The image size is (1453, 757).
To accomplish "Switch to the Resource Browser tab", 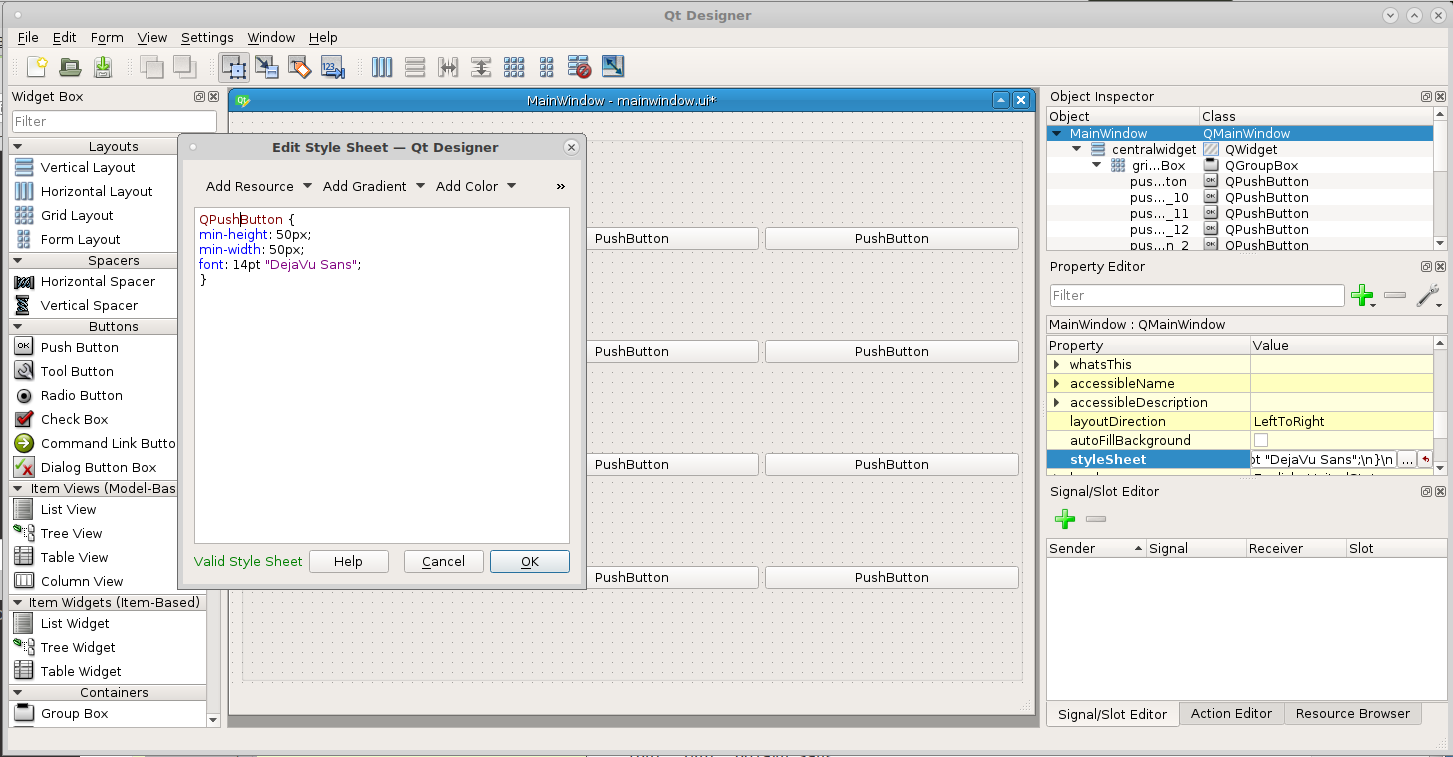I will pos(1352,713).
